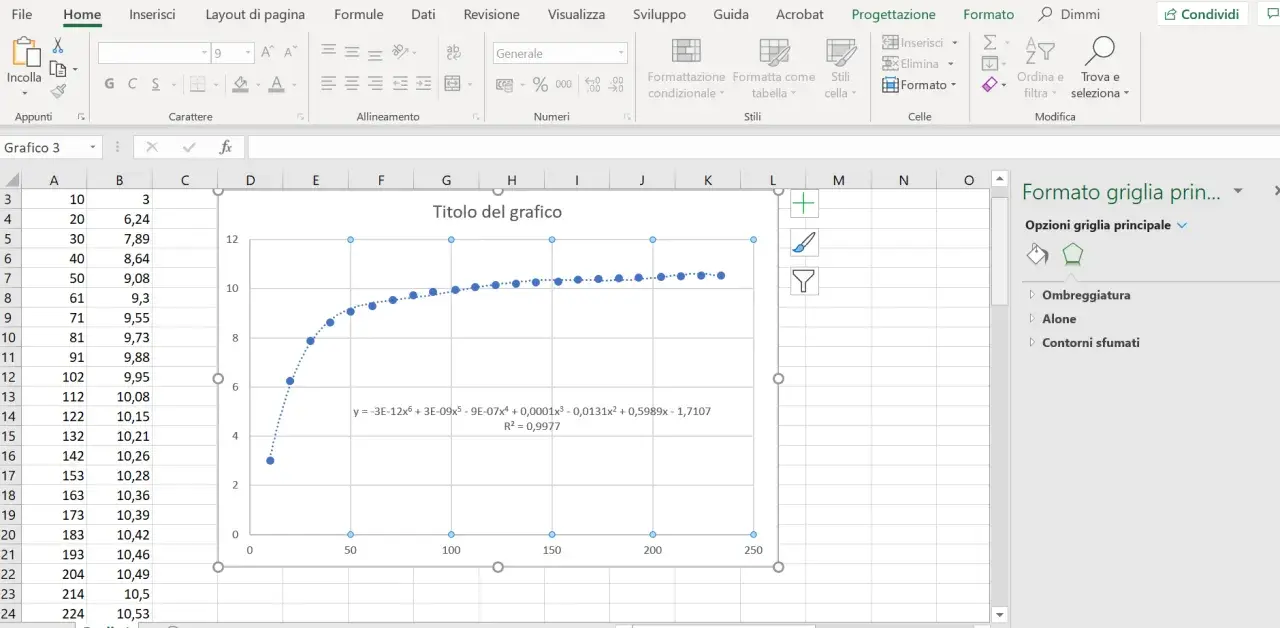The image size is (1280, 628).
Task: Click the Copy icon in Appunti
Action: coord(58,68)
